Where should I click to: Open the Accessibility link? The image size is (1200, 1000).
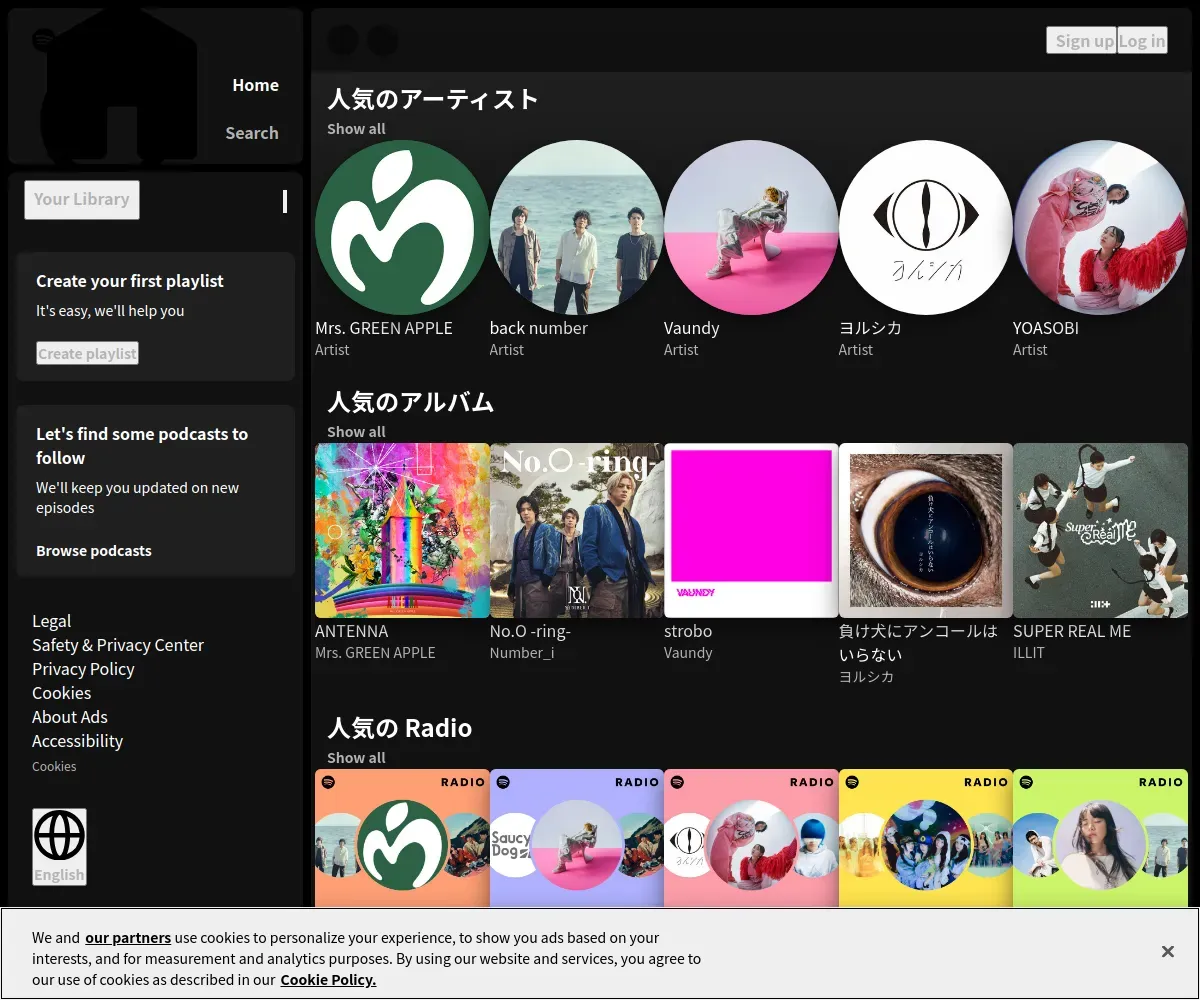point(77,741)
